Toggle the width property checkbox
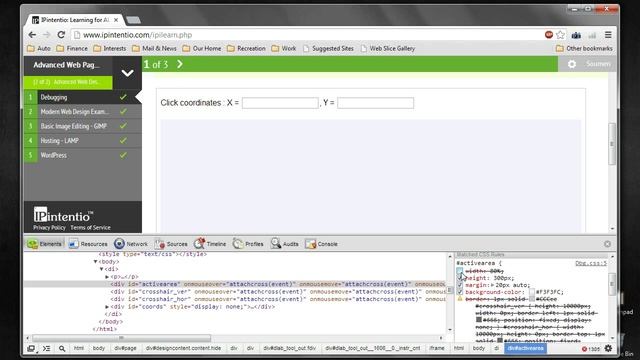Screen dimensions: 640x360 pos(460,271)
